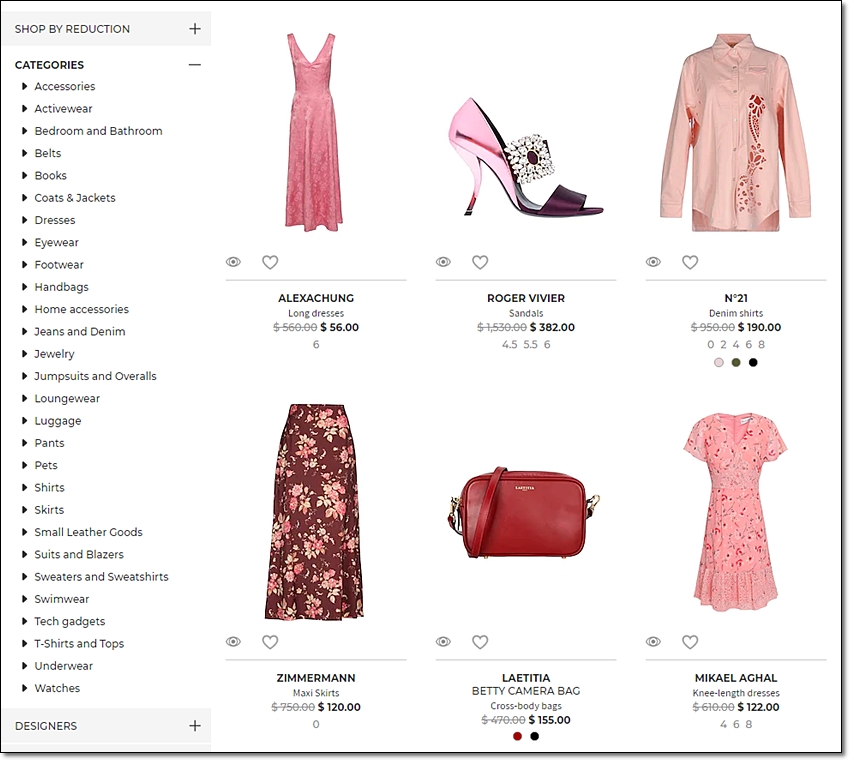Open the Underwear category
This screenshot has width=850, height=761.
[63, 666]
